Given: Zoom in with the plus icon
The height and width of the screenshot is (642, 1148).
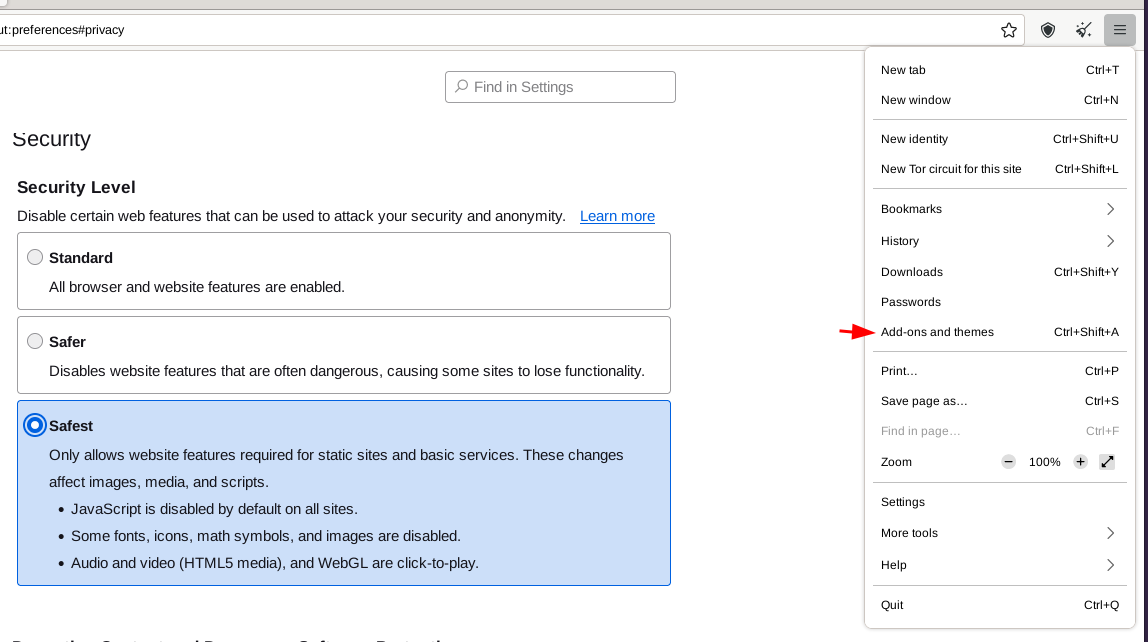Looking at the screenshot, I should tap(1080, 462).
